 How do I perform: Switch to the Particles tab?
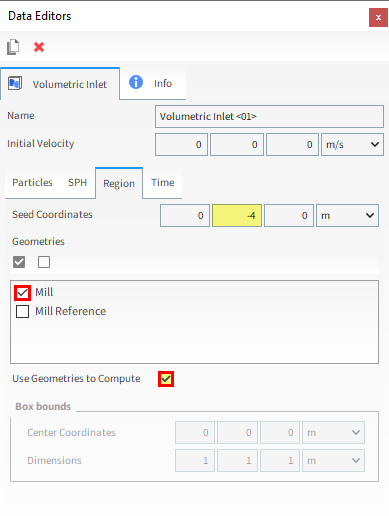click(x=32, y=183)
